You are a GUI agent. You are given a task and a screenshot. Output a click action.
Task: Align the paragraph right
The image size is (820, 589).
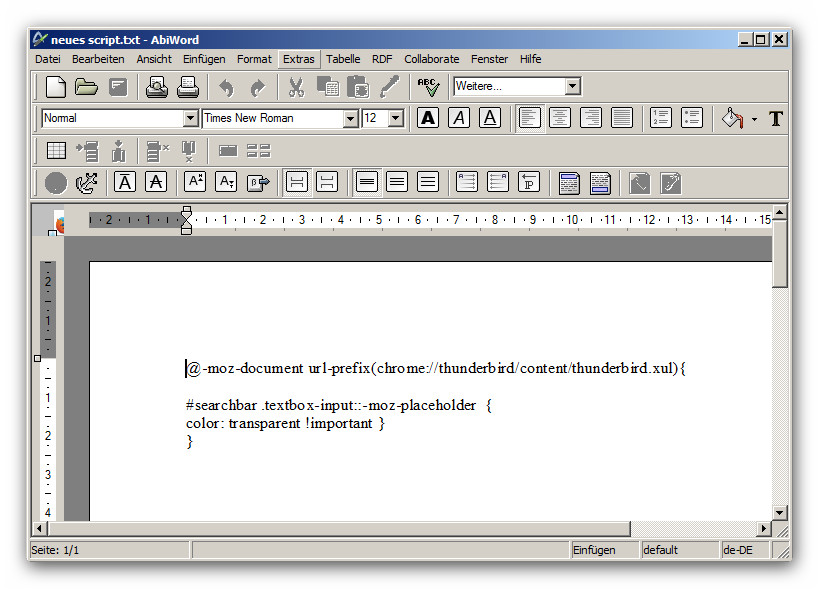tap(591, 118)
